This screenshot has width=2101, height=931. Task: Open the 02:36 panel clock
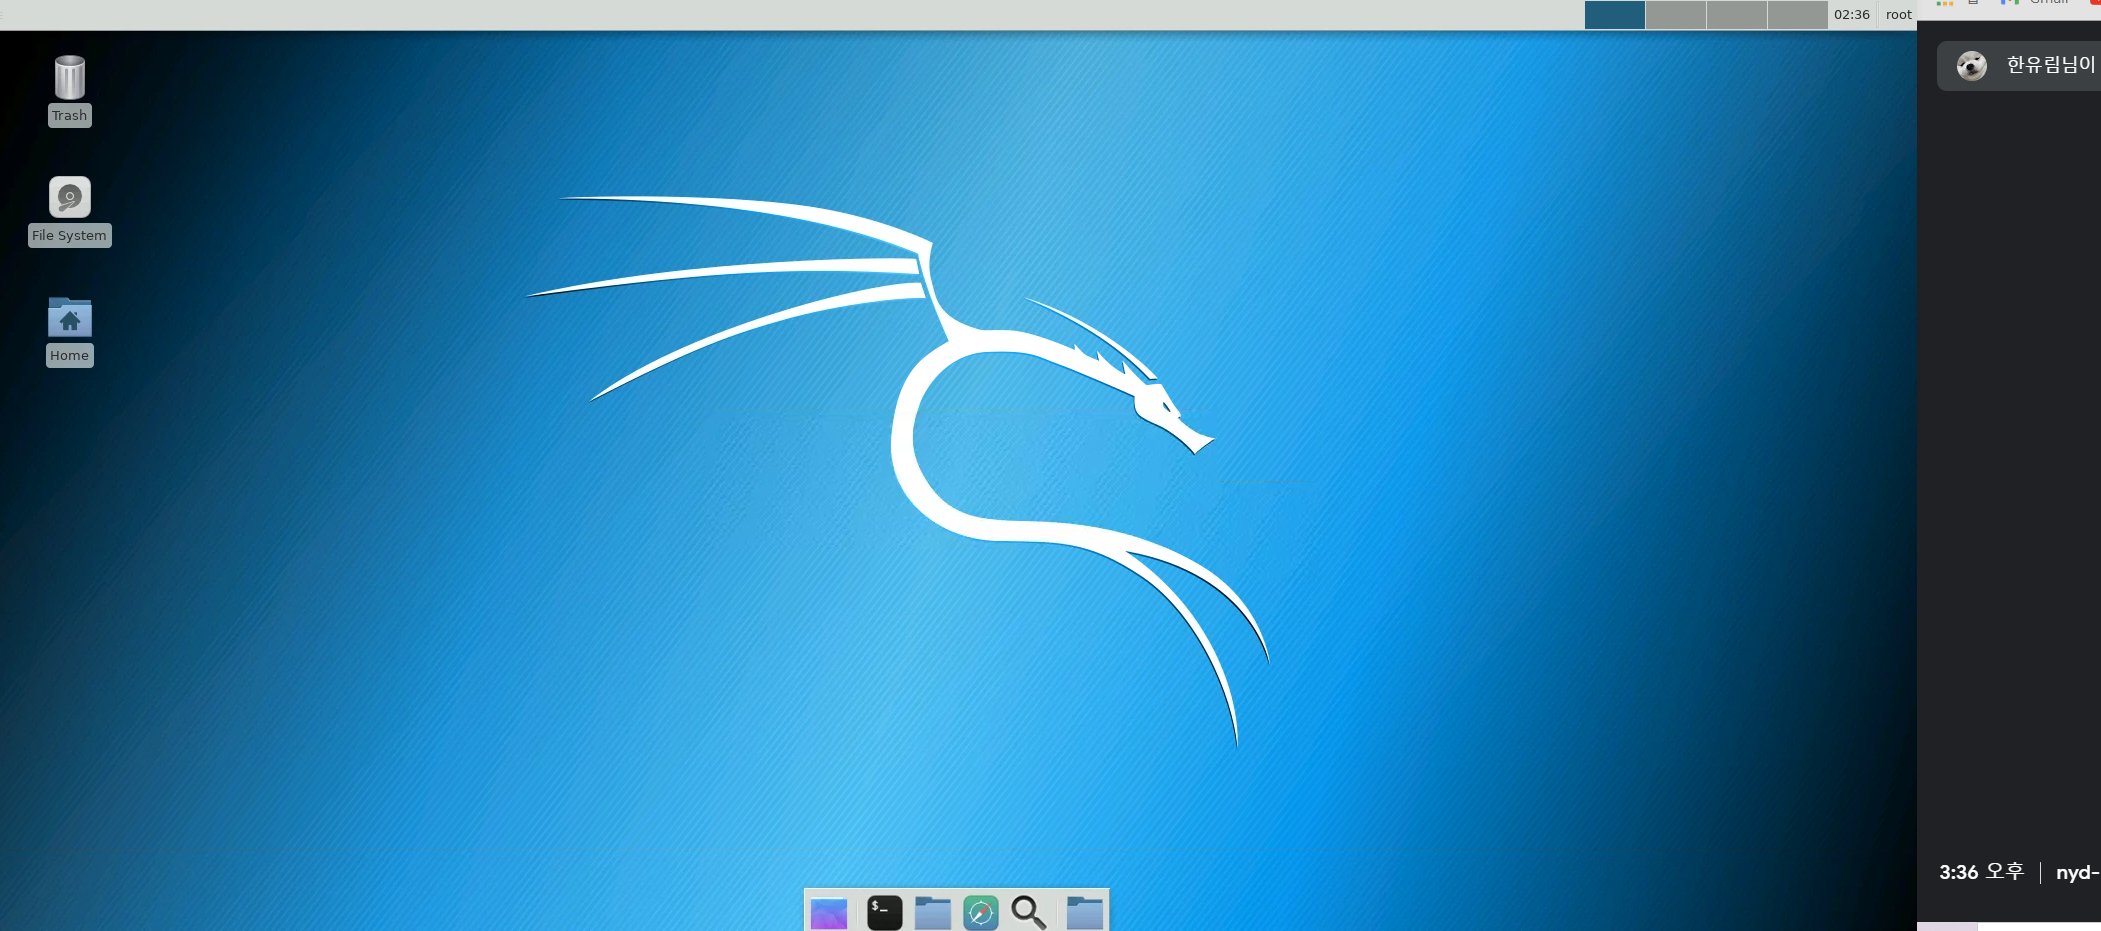coord(1852,15)
